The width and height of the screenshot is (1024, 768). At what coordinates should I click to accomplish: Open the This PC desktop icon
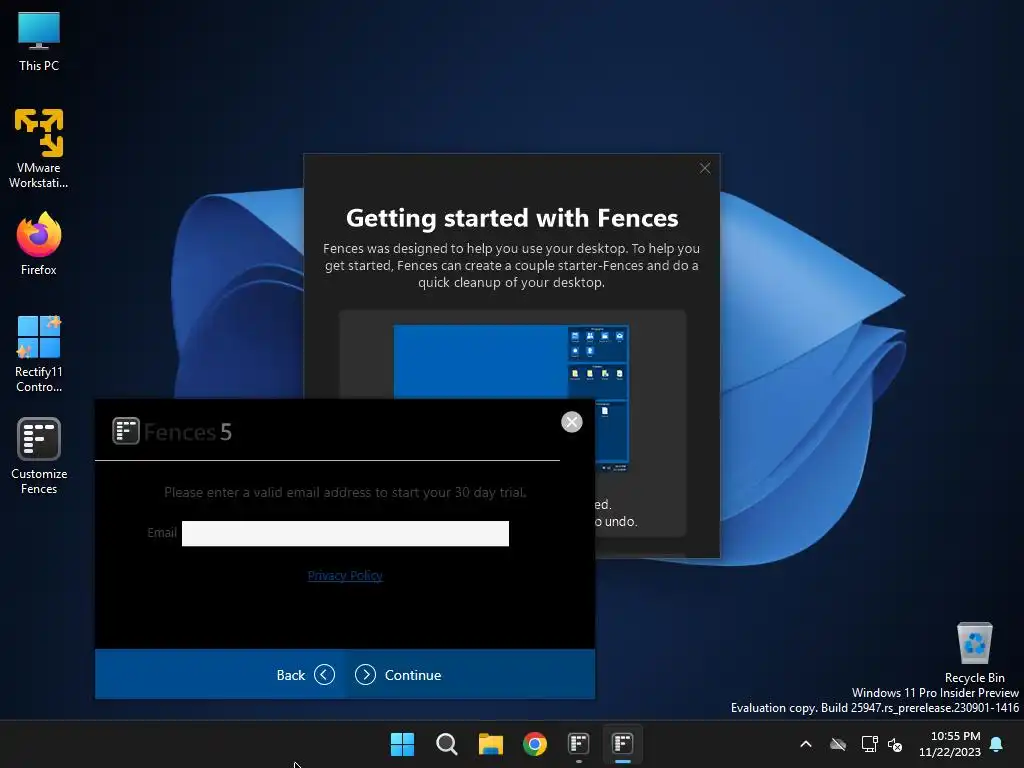pyautogui.click(x=39, y=42)
